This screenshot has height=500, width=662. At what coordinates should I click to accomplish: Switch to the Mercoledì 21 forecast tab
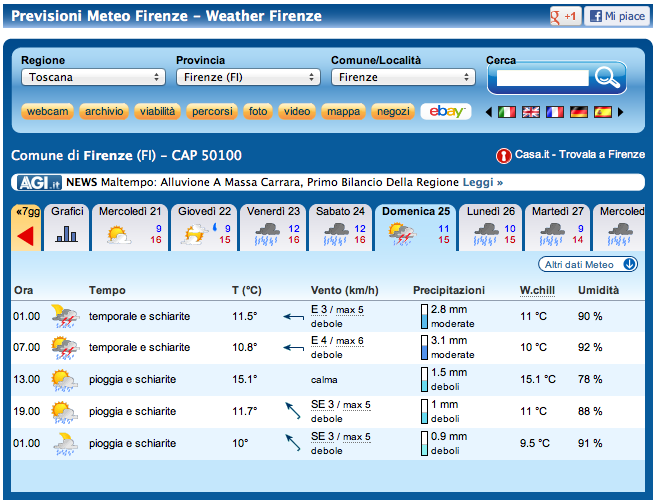(130, 227)
